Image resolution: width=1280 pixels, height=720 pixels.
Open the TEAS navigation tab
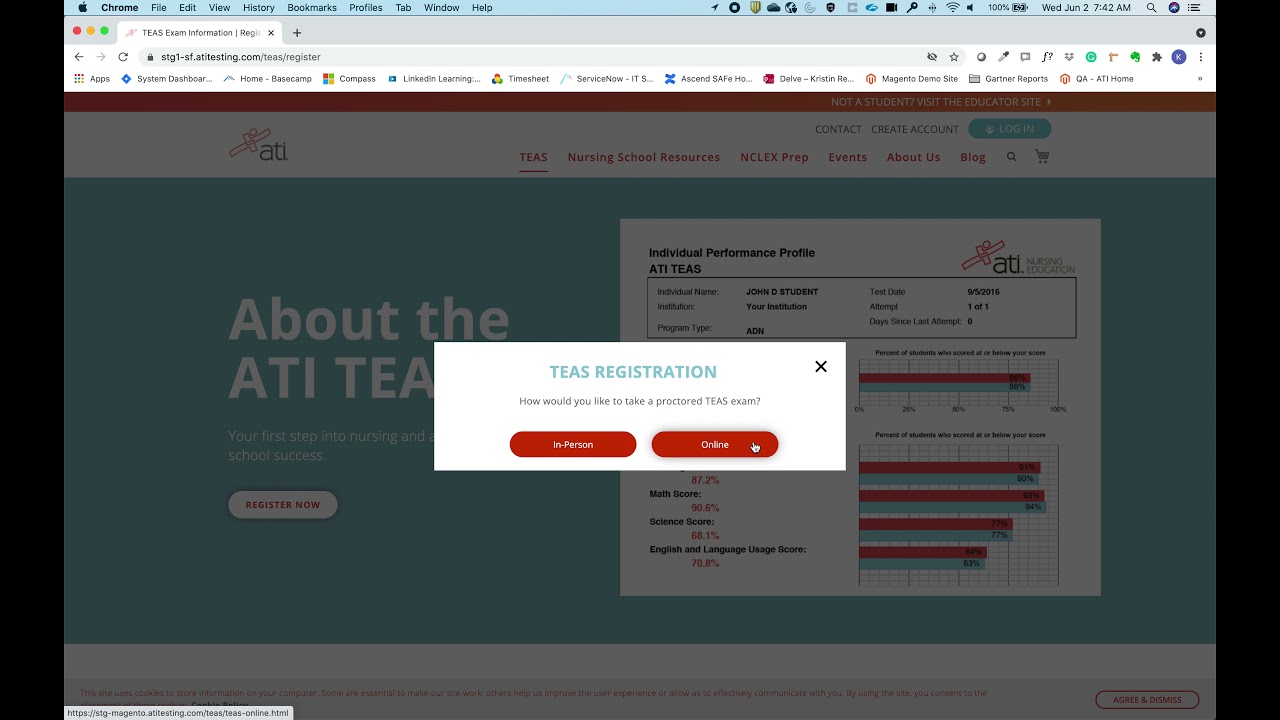pyautogui.click(x=533, y=157)
